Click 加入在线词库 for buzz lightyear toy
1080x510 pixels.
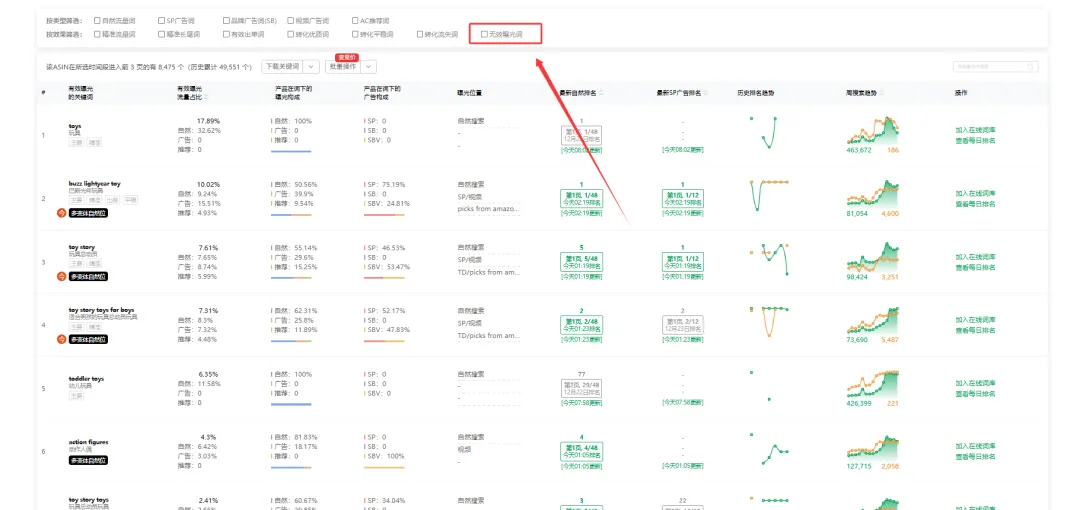click(975, 194)
